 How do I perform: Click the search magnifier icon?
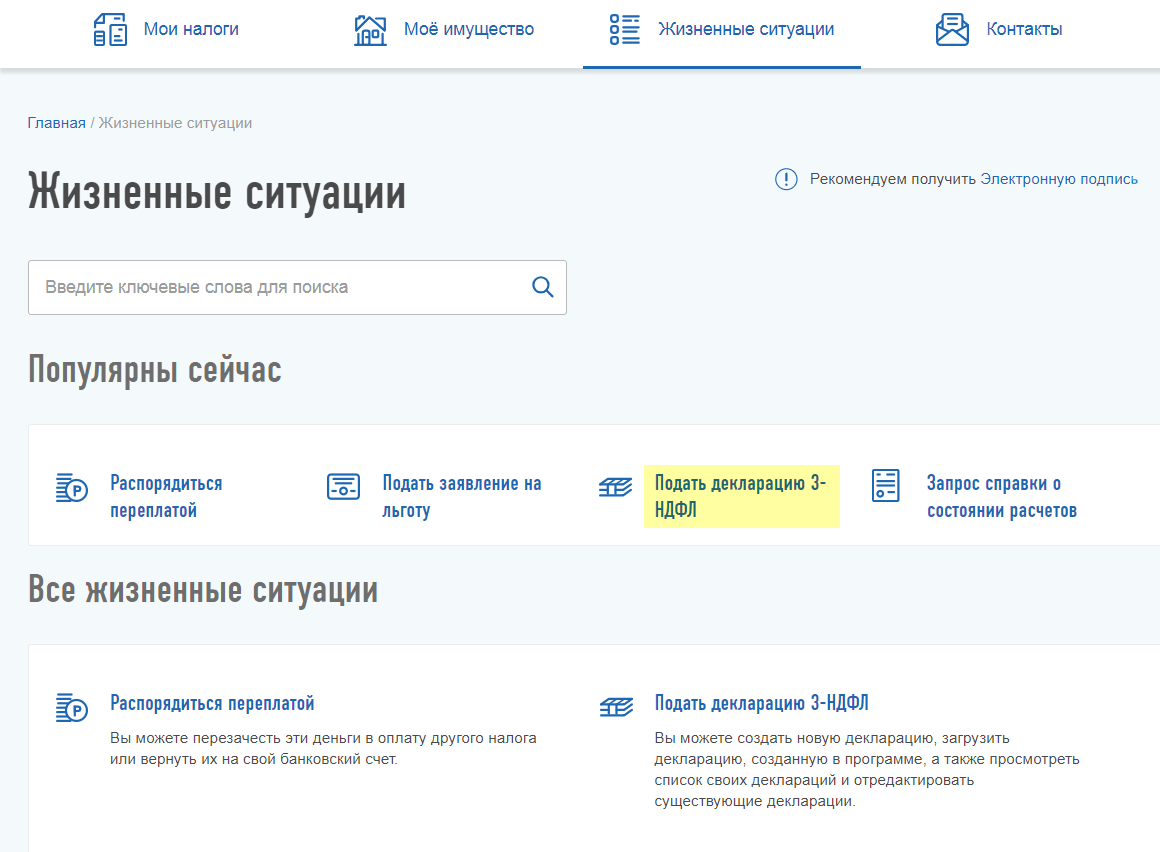click(542, 287)
